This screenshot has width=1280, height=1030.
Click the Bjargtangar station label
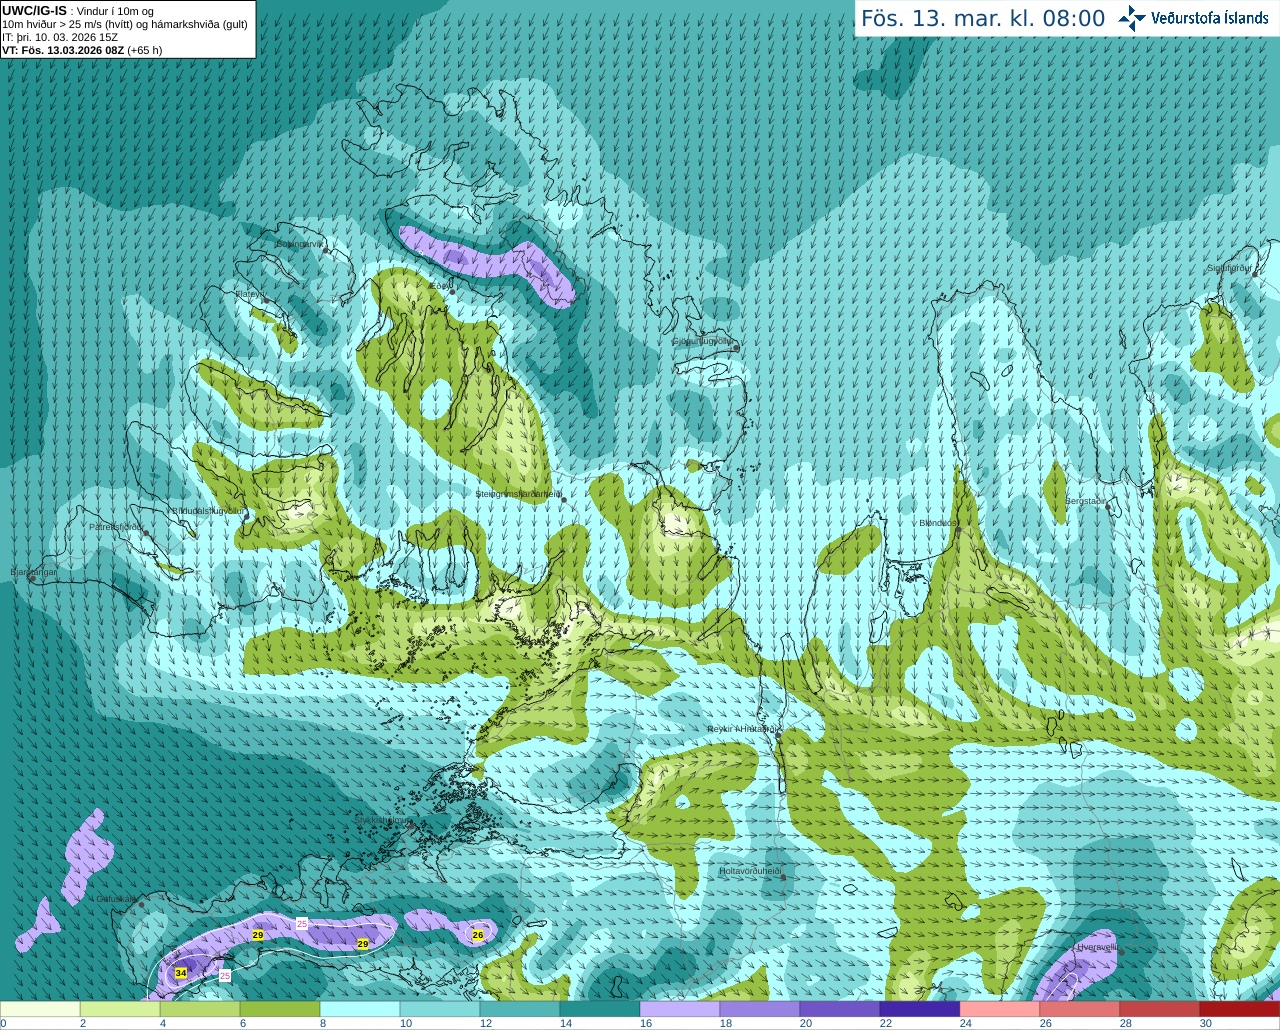click(x=33, y=572)
